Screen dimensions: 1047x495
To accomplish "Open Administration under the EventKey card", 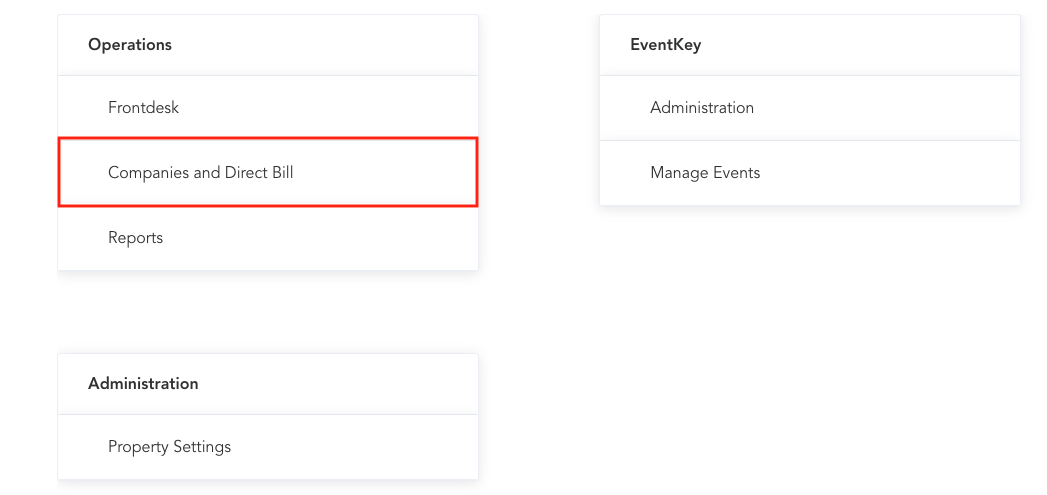I will (x=702, y=108).
